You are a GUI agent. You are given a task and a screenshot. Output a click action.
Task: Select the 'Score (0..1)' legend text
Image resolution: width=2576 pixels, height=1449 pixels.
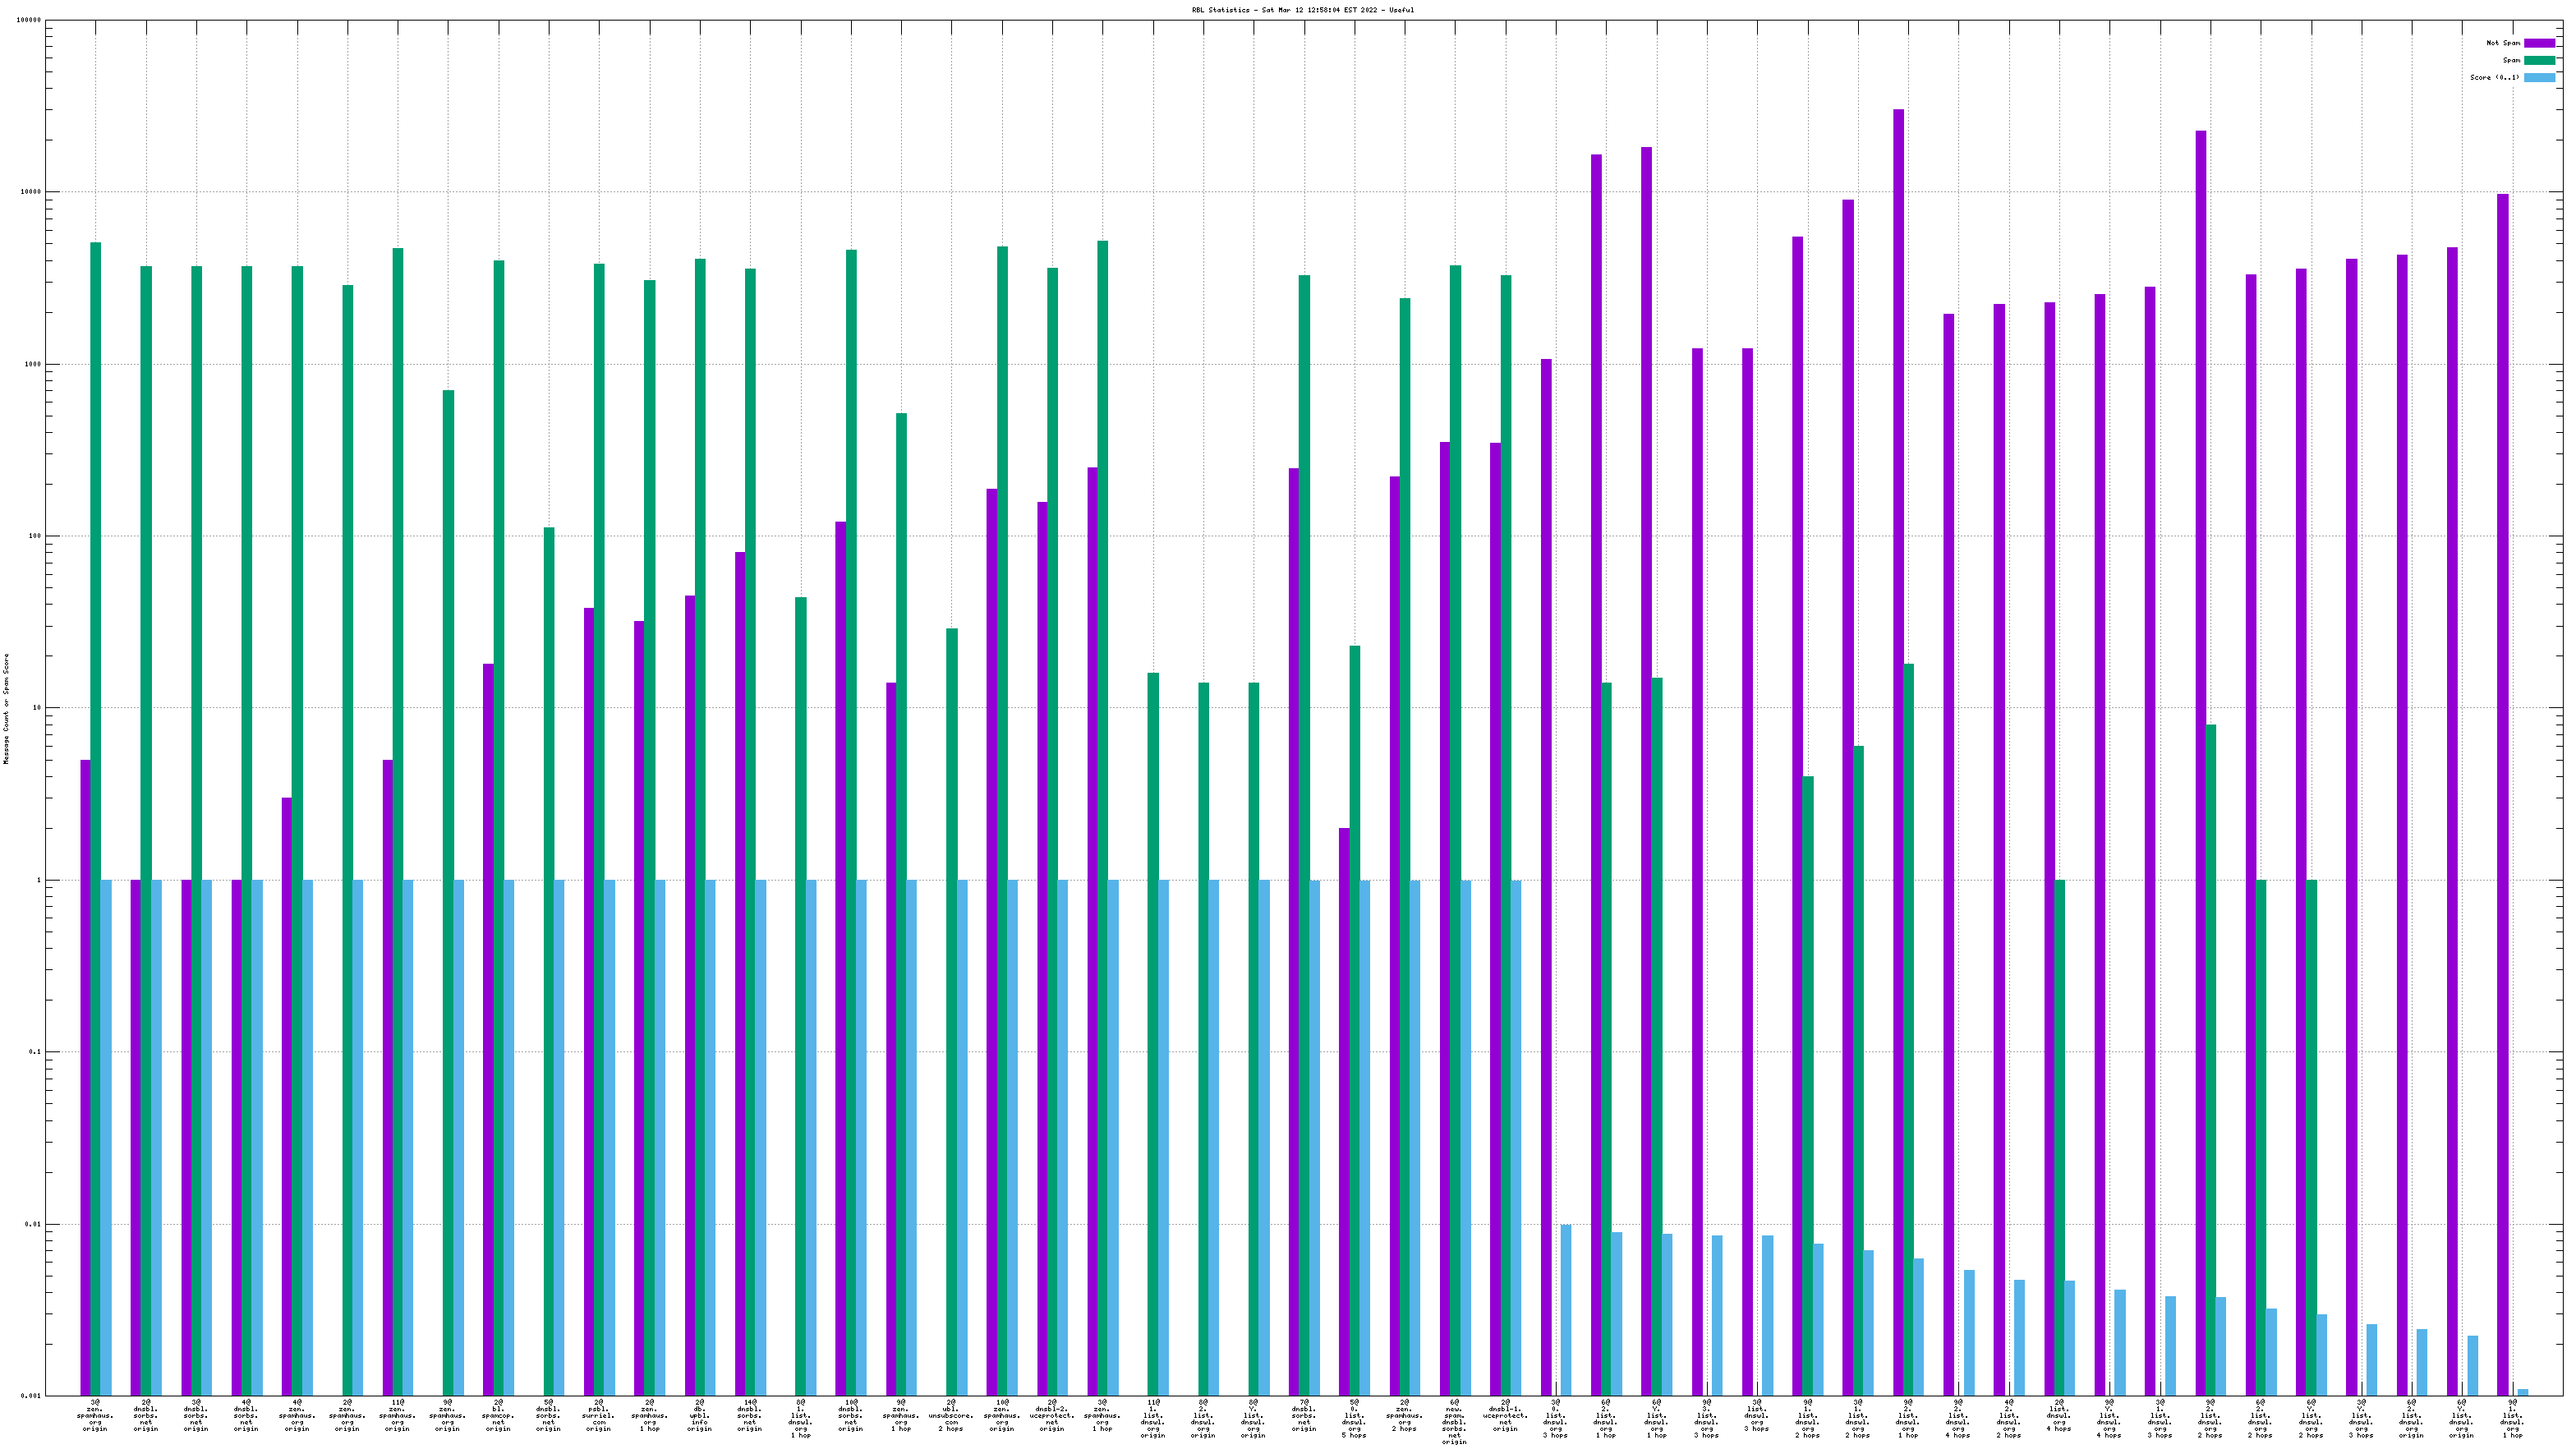(x=2494, y=77)
